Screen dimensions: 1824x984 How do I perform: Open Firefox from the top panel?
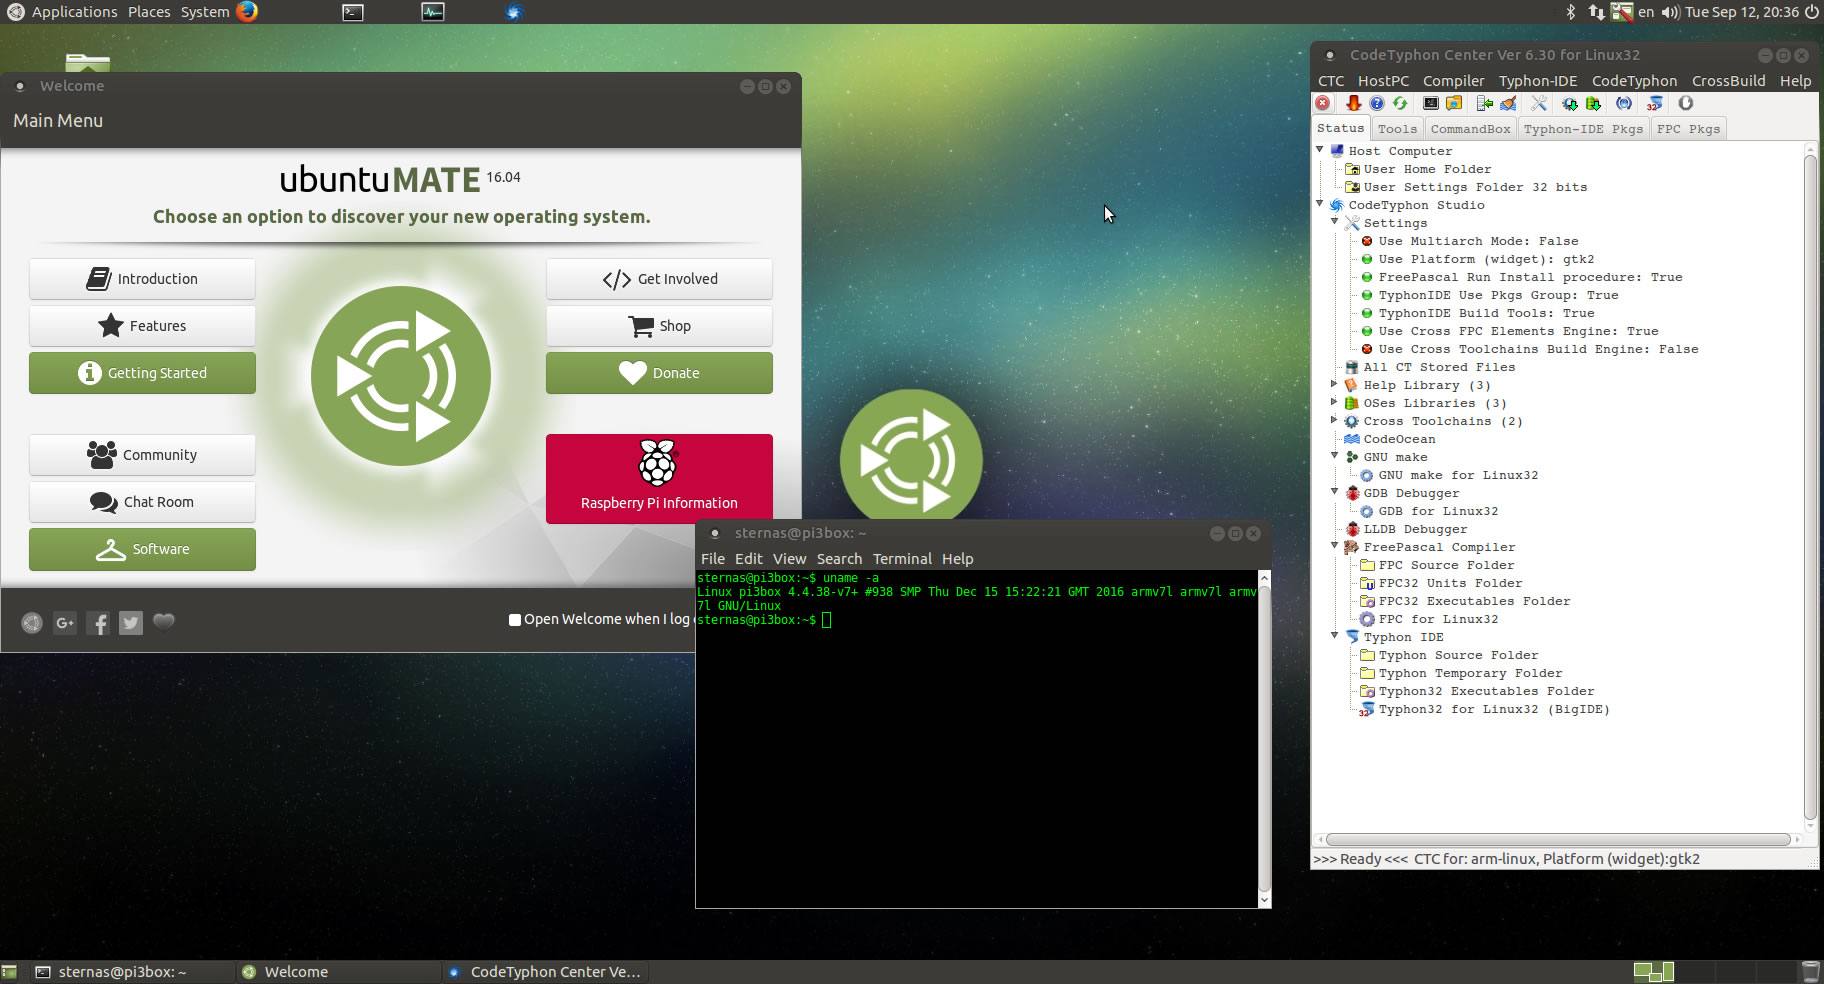coord(247,12)
